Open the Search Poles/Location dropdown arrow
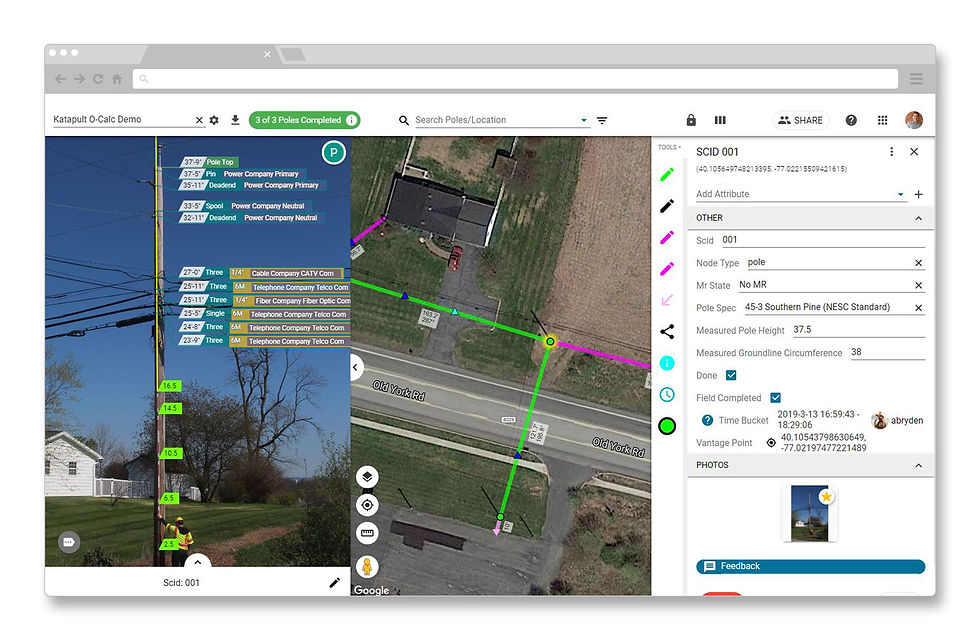This screenshot has width=980, height=644. click(x=584, y=120)
